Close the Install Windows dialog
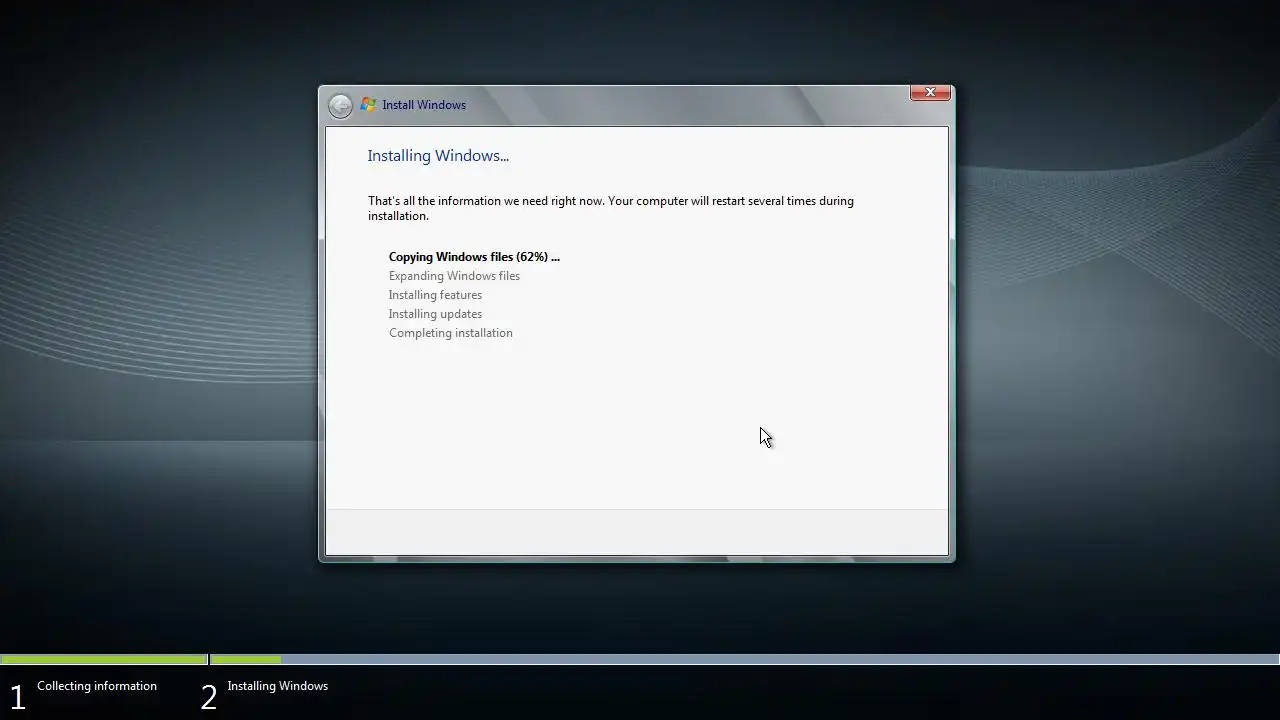This screenshot has height=720, width=1280. pos(930,92)
